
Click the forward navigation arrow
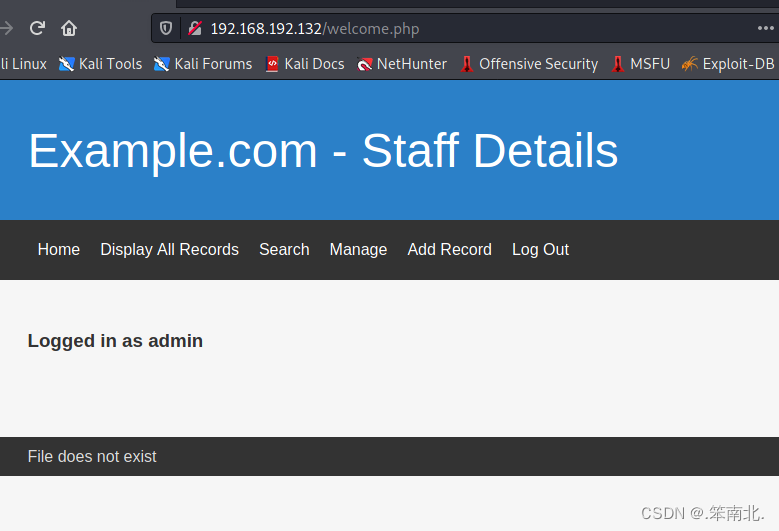pyautogui.click(x=6, y=28)
